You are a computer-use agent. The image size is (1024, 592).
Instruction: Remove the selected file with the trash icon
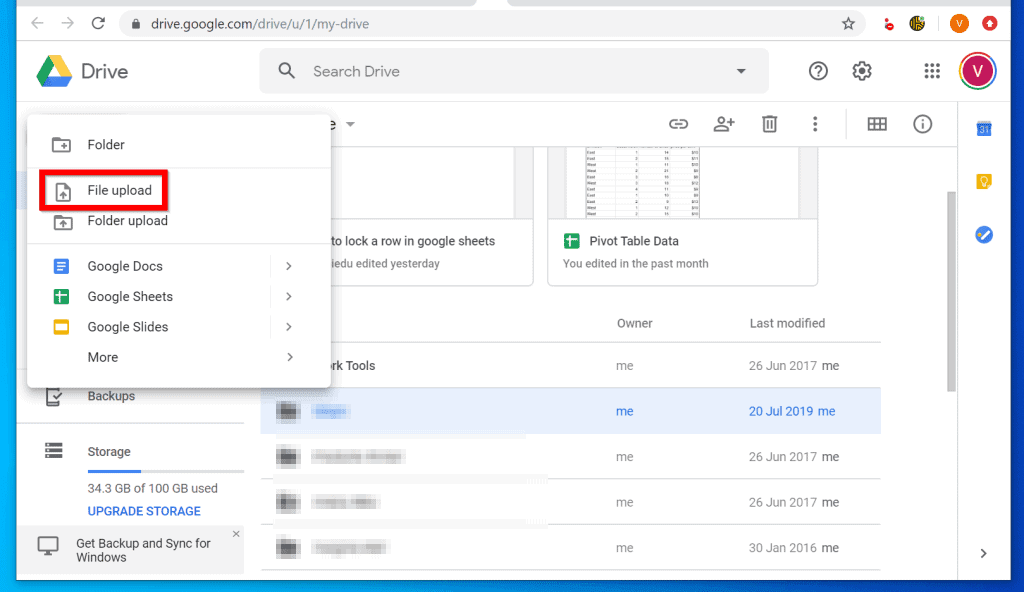tap(769, 124)
